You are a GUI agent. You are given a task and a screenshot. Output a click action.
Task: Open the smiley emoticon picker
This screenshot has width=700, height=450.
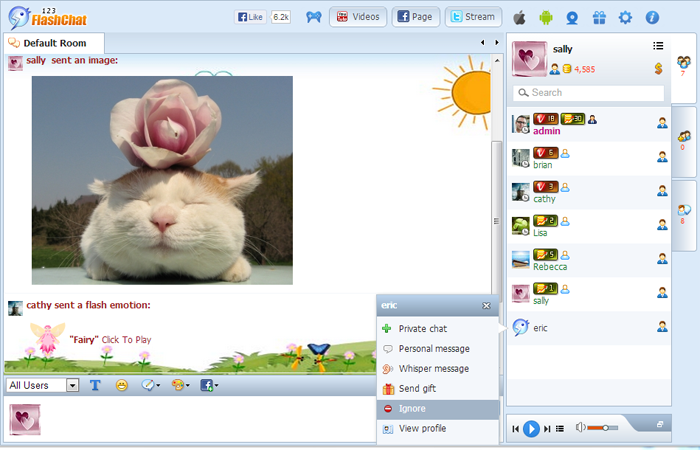coord(122,385)
